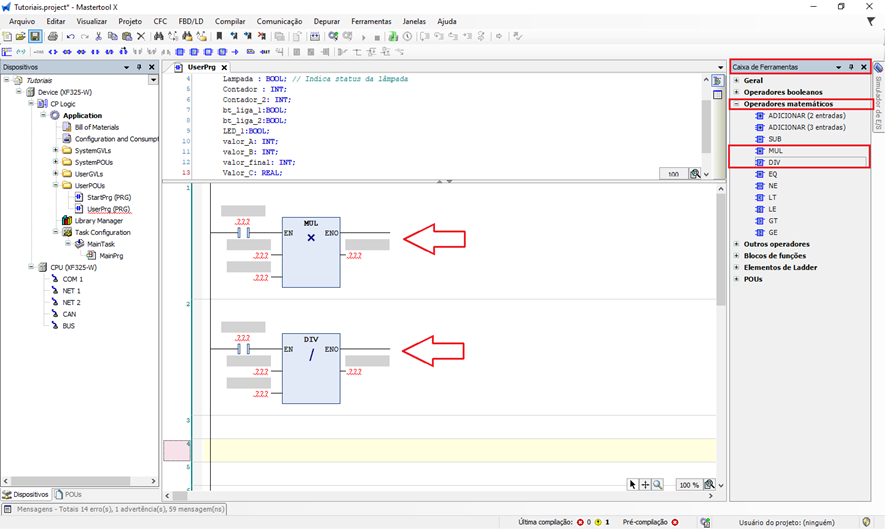Toggle the contact on the MUL EN input
Screen dimensions: 886x530
(241, 232)
